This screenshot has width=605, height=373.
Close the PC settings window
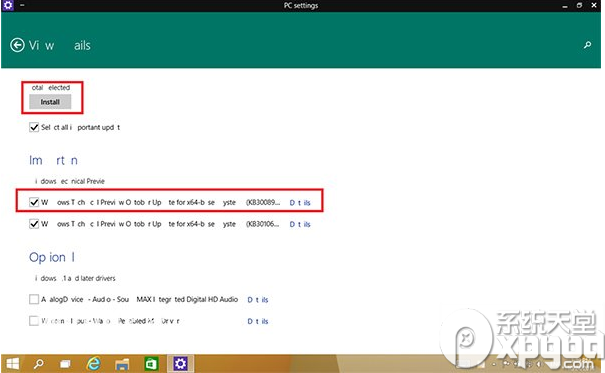pos(594,5)
